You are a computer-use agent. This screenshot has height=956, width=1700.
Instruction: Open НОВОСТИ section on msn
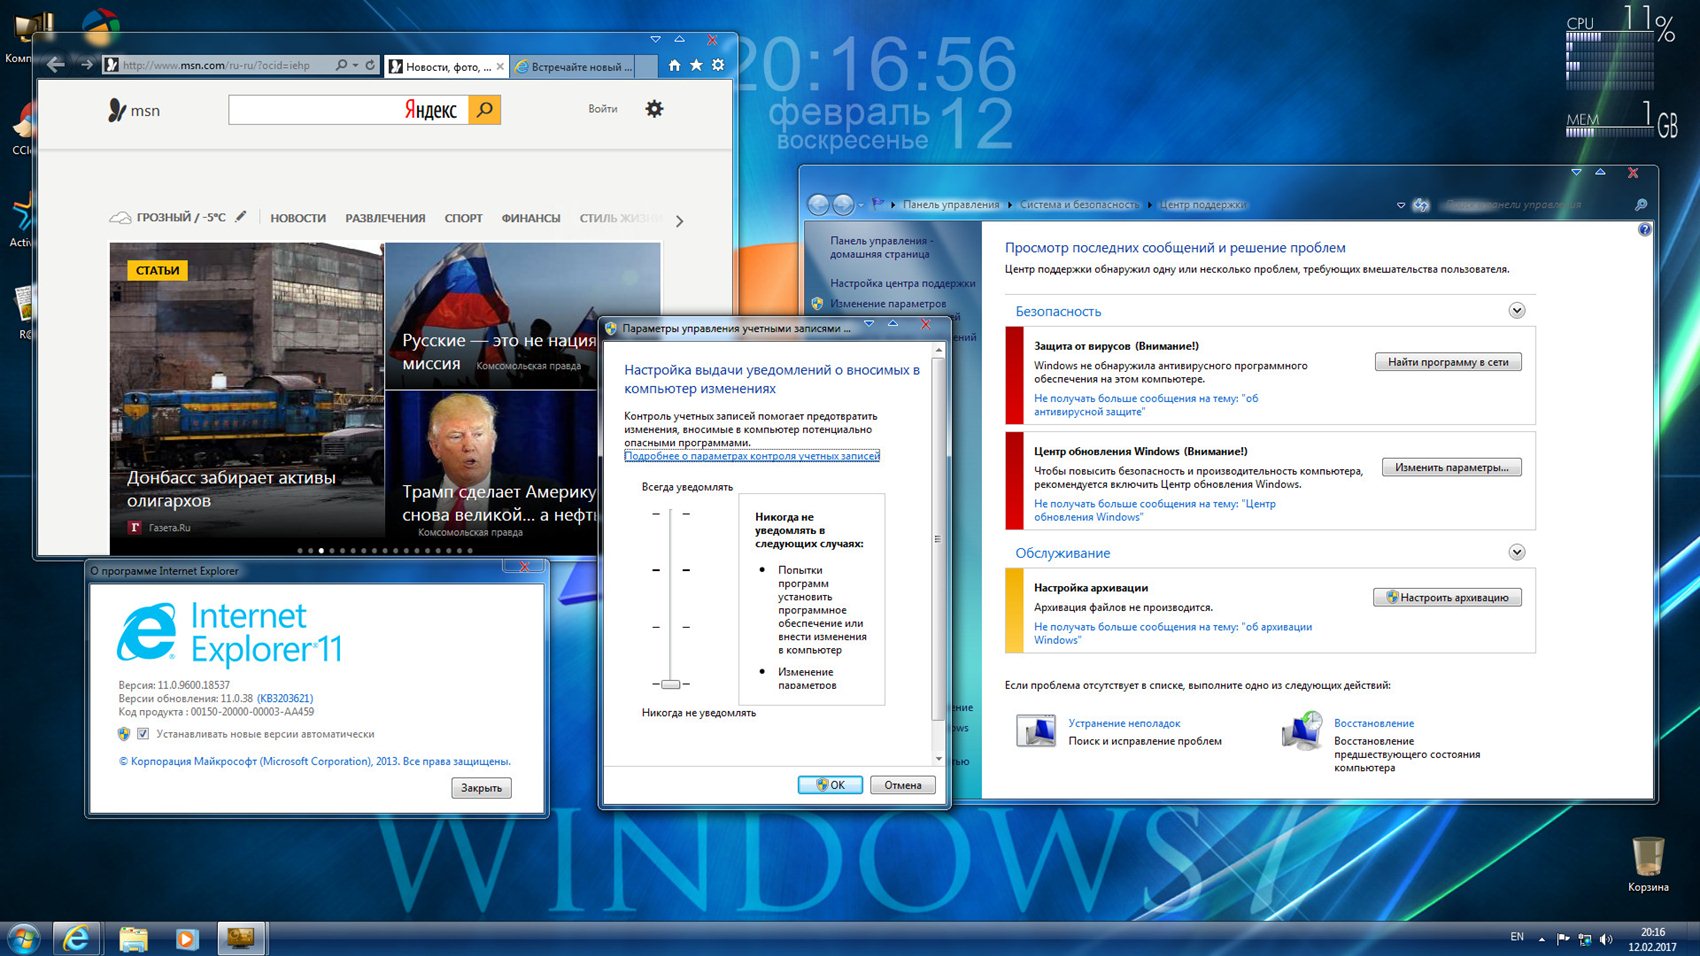tap(298, 218)
